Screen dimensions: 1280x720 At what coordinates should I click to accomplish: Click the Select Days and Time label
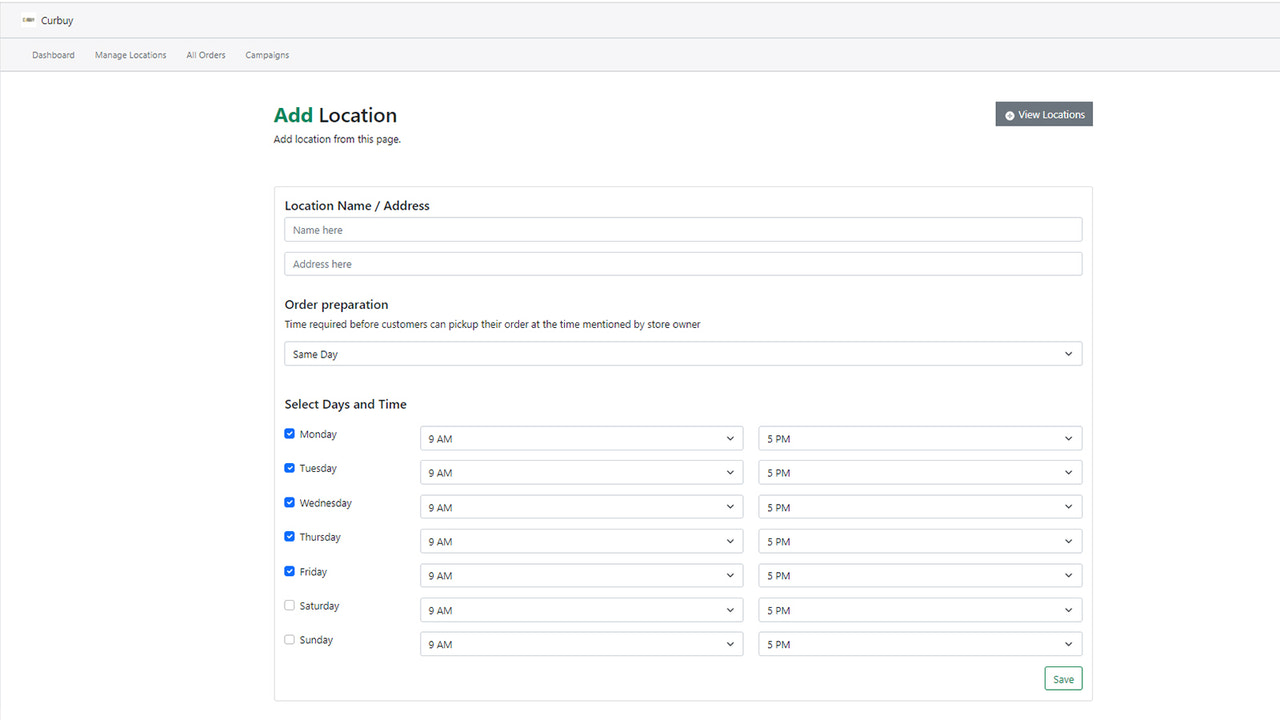(x=346, y=405)
